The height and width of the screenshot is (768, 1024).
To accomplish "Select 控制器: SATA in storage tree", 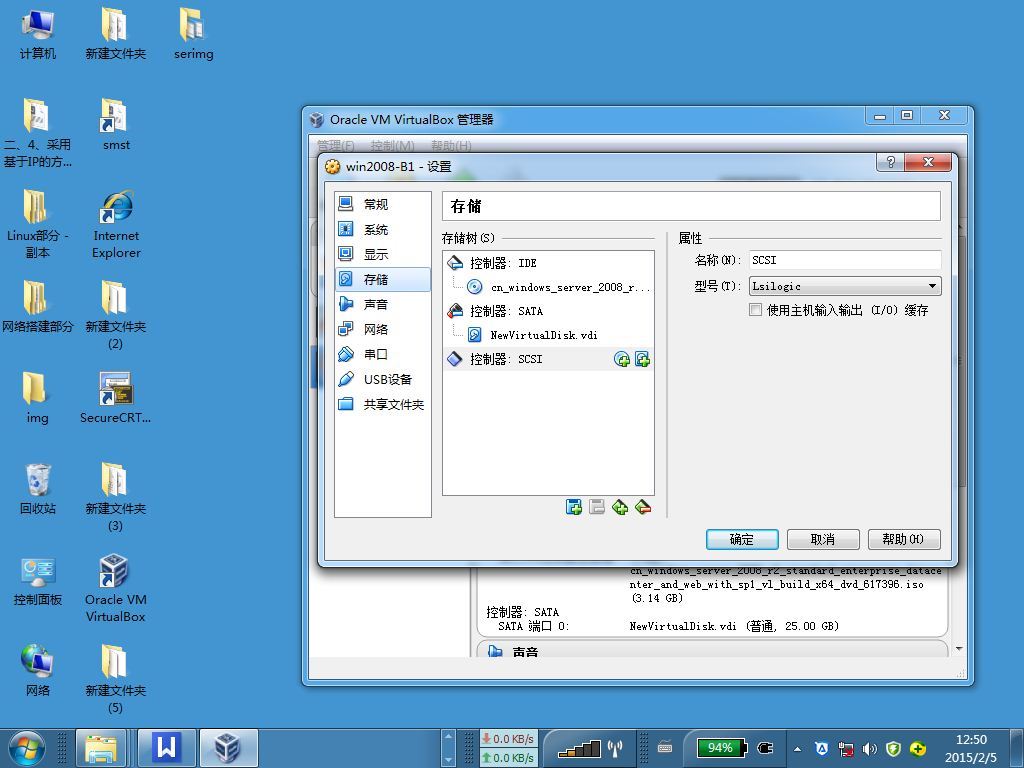I will click(548, 311).
